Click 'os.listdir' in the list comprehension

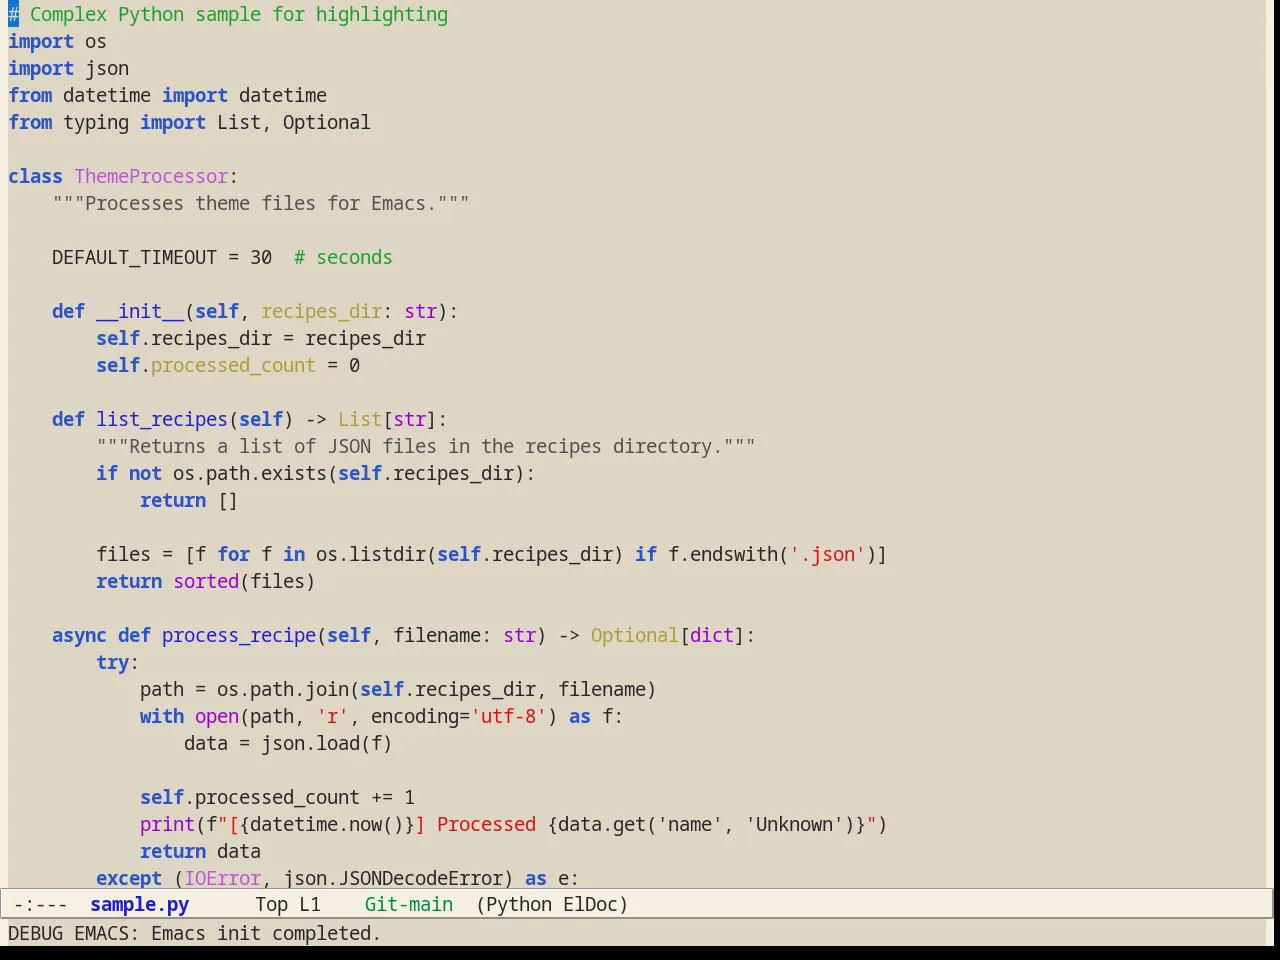[371, 555]
